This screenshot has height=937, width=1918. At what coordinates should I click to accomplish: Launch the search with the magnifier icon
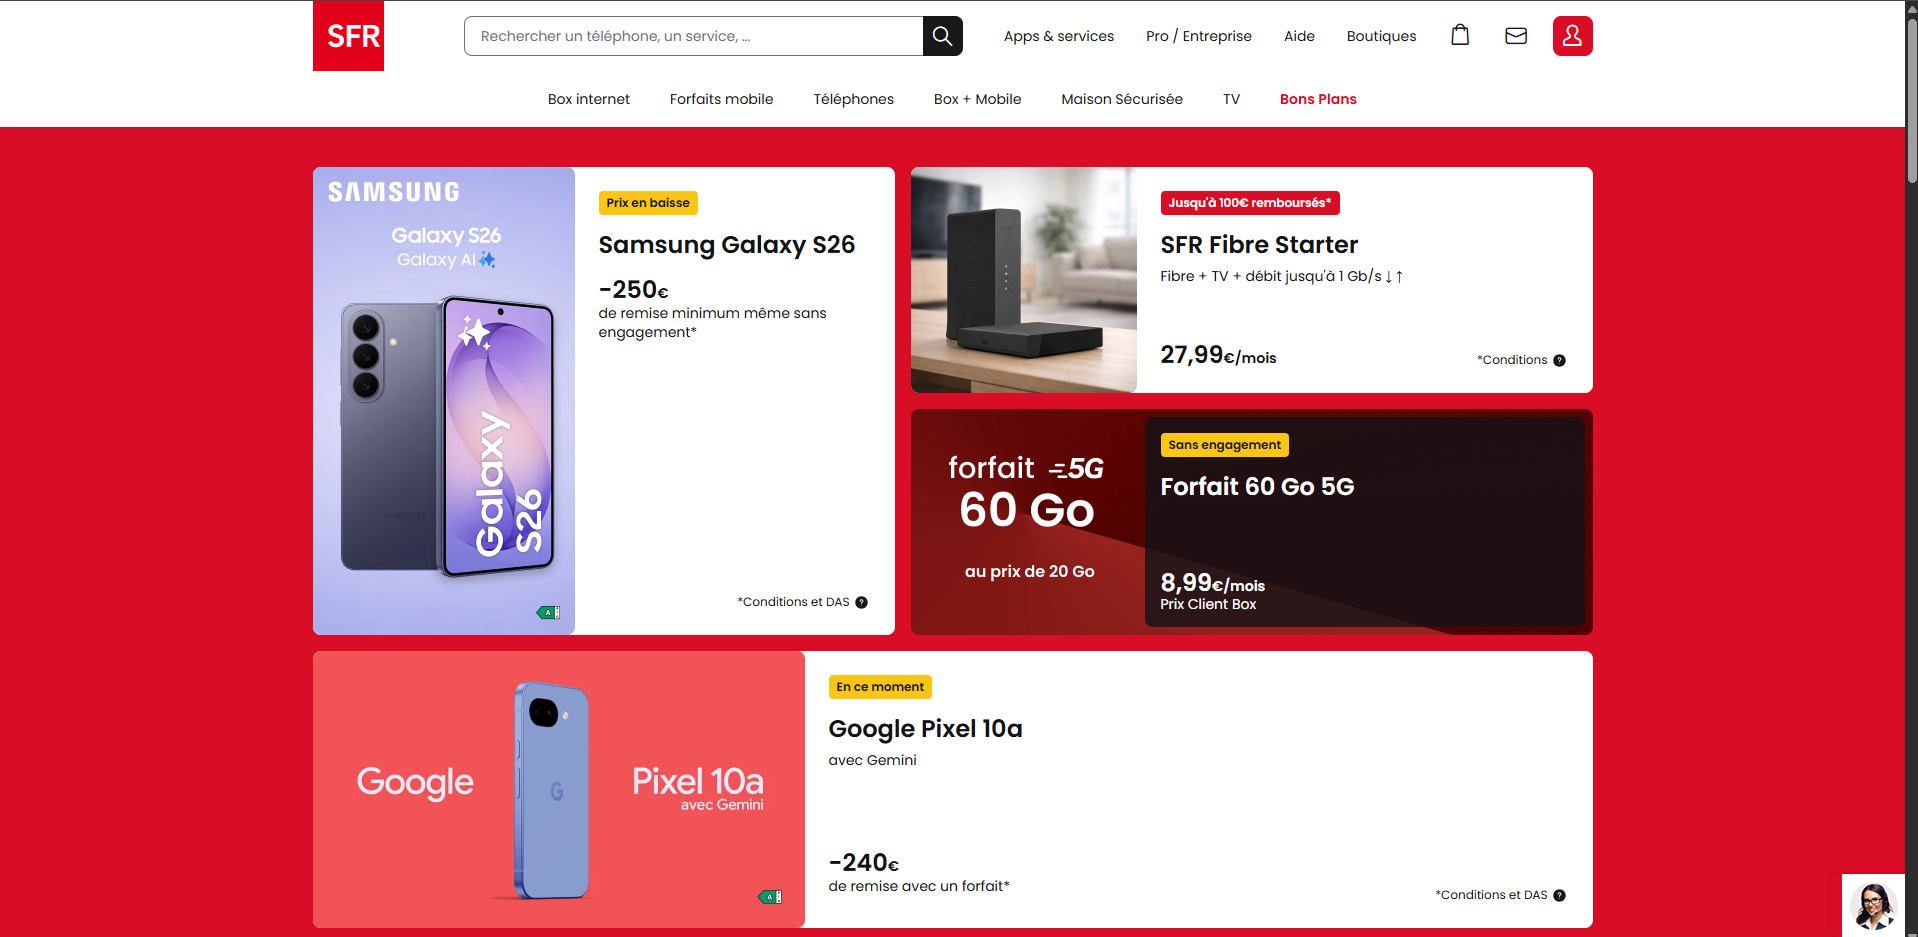point(941,35)
